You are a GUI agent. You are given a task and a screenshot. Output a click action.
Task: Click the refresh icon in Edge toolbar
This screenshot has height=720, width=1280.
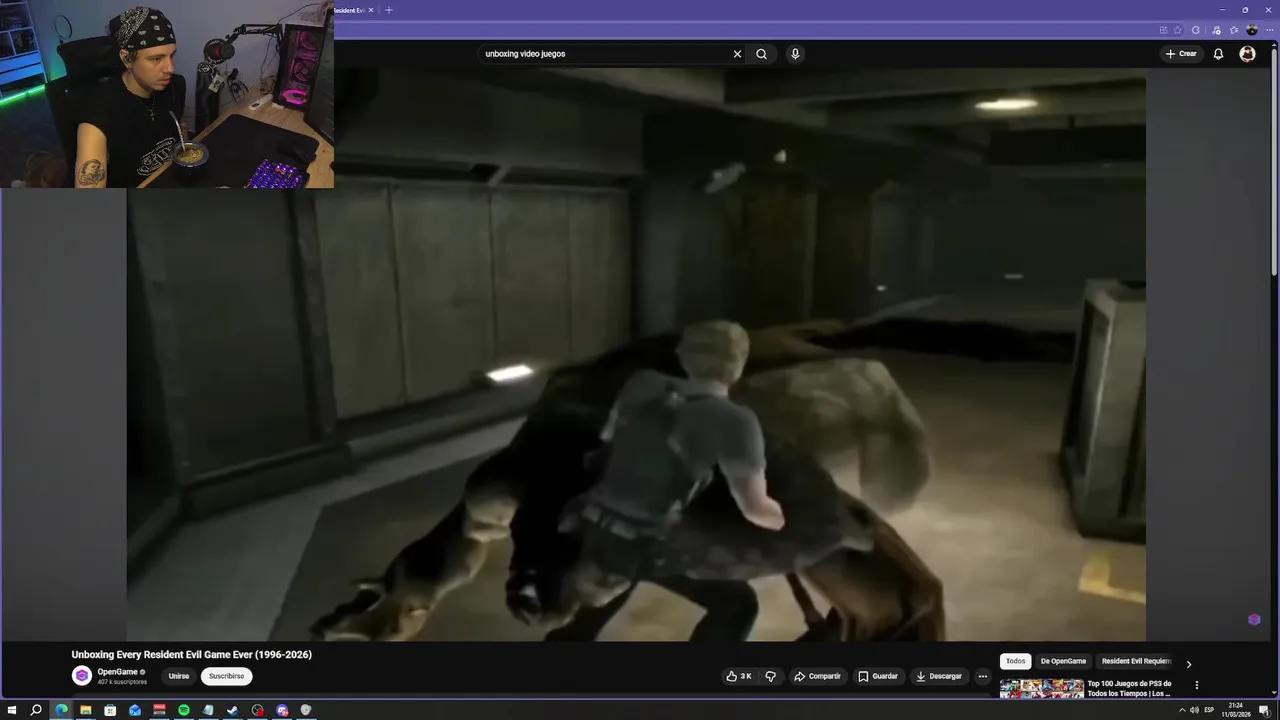pos(1195,30)
